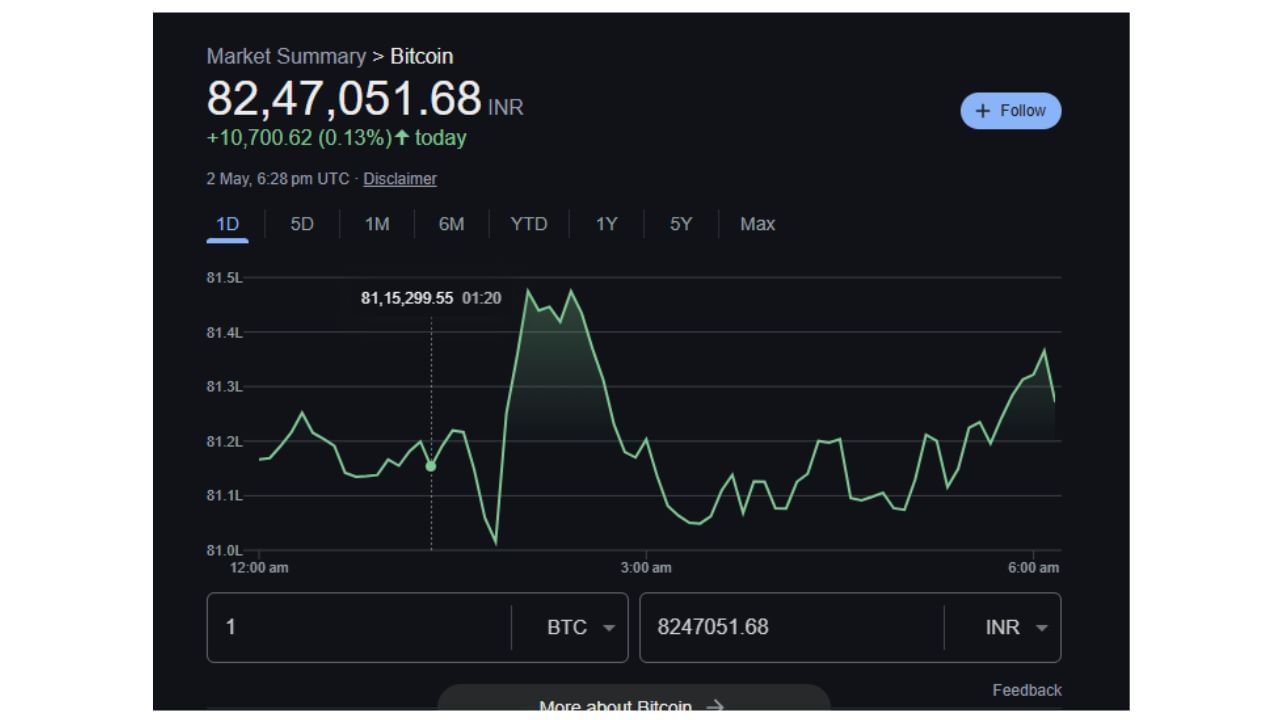Click the Follow button
Viewport: 1280px width, 720px height.
pyautogui.click(x=1011, y=111)
